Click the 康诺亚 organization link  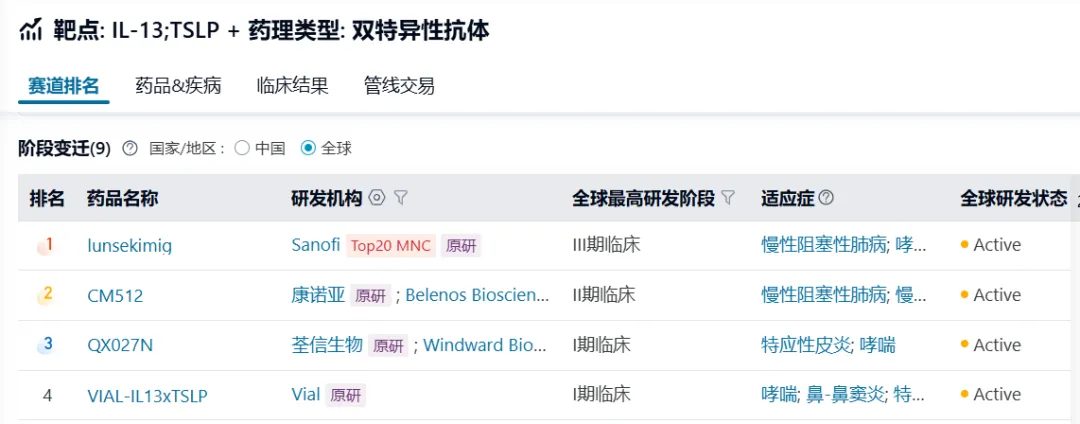click(x=317, y=295)
